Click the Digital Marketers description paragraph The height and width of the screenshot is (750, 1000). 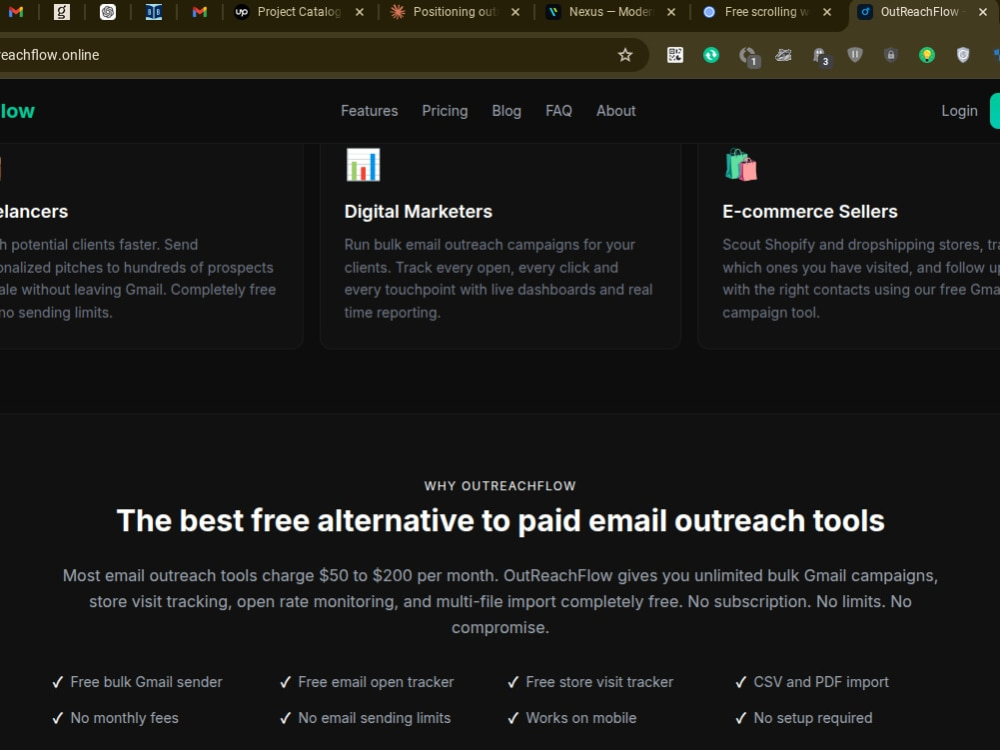click(499, 279)
